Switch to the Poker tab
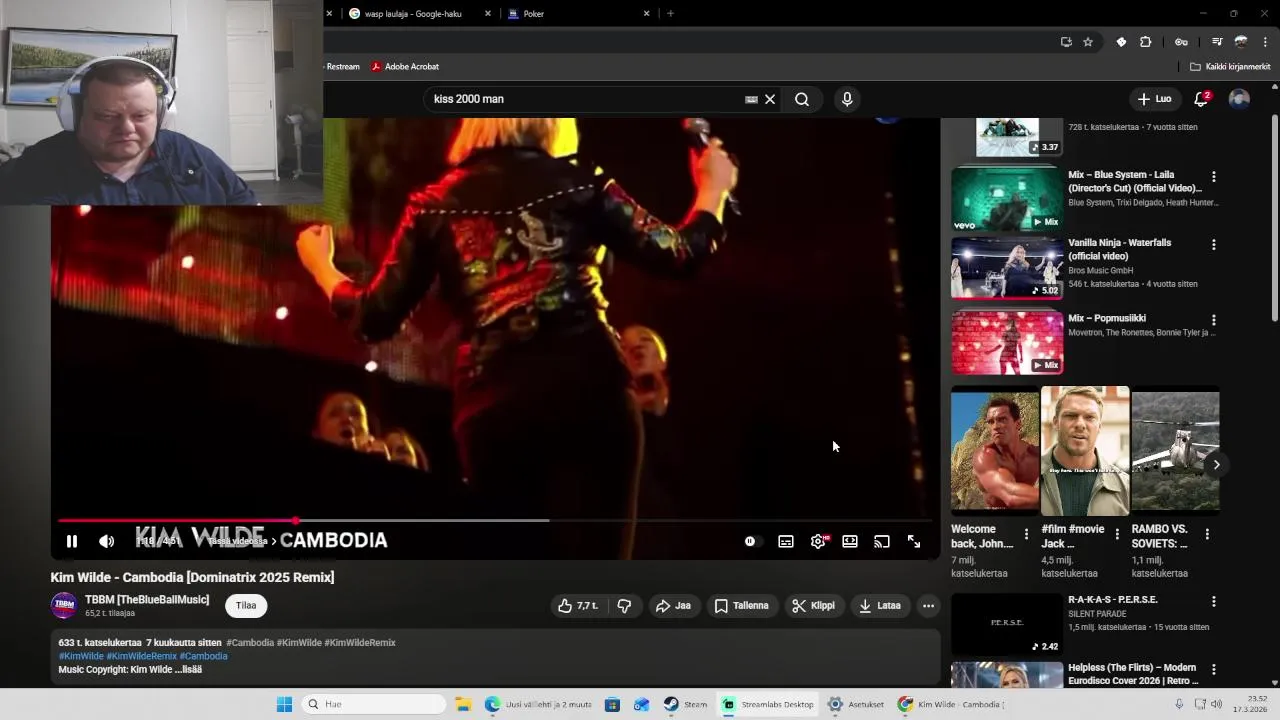The height and width of the screenshot is (720, 1280). (572, 14)
